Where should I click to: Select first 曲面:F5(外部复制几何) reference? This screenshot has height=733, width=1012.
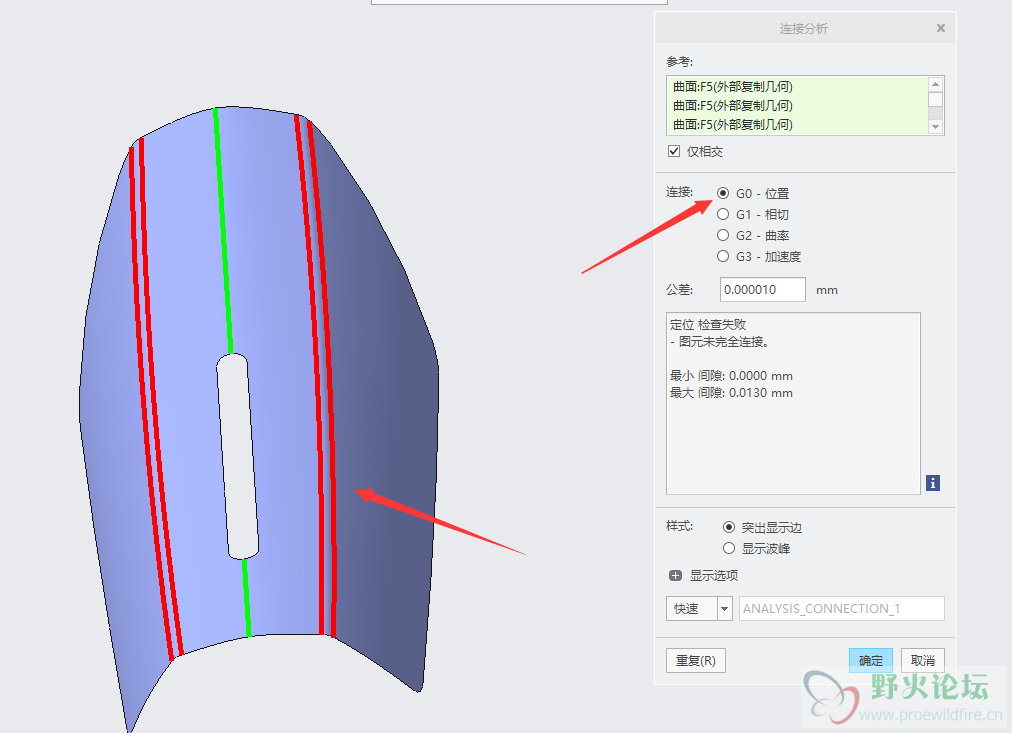(733, 86)
